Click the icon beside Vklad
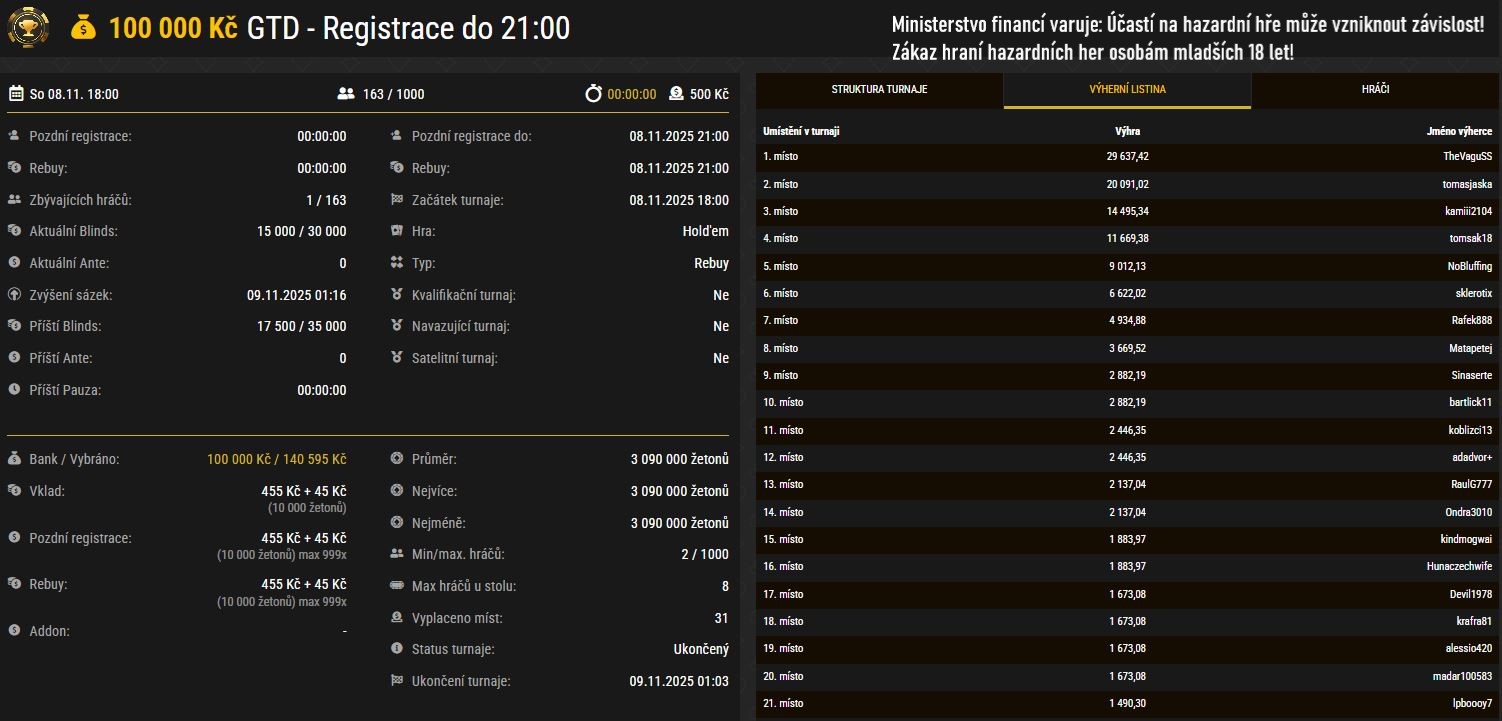Viewport: 1502px width, 721px height. click(14, 491)
